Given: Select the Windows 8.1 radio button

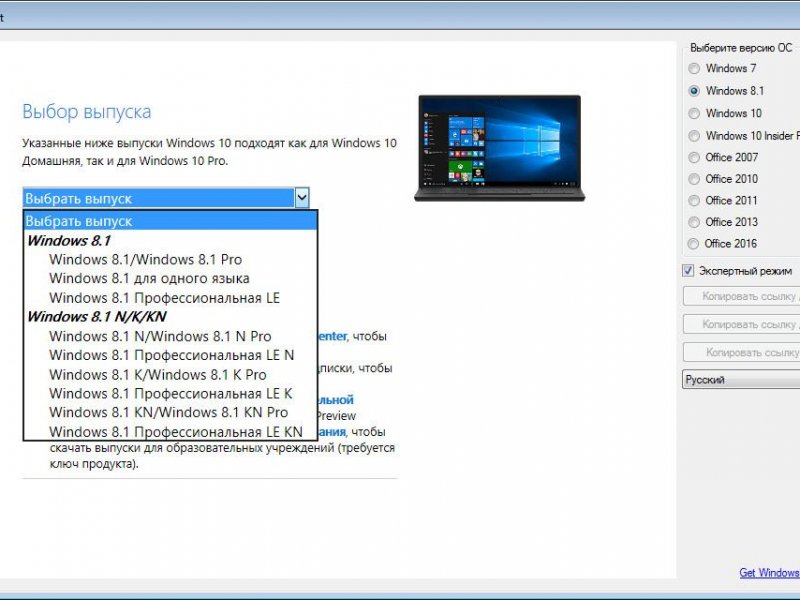Looking at the screenshot, I should point(694,91).
